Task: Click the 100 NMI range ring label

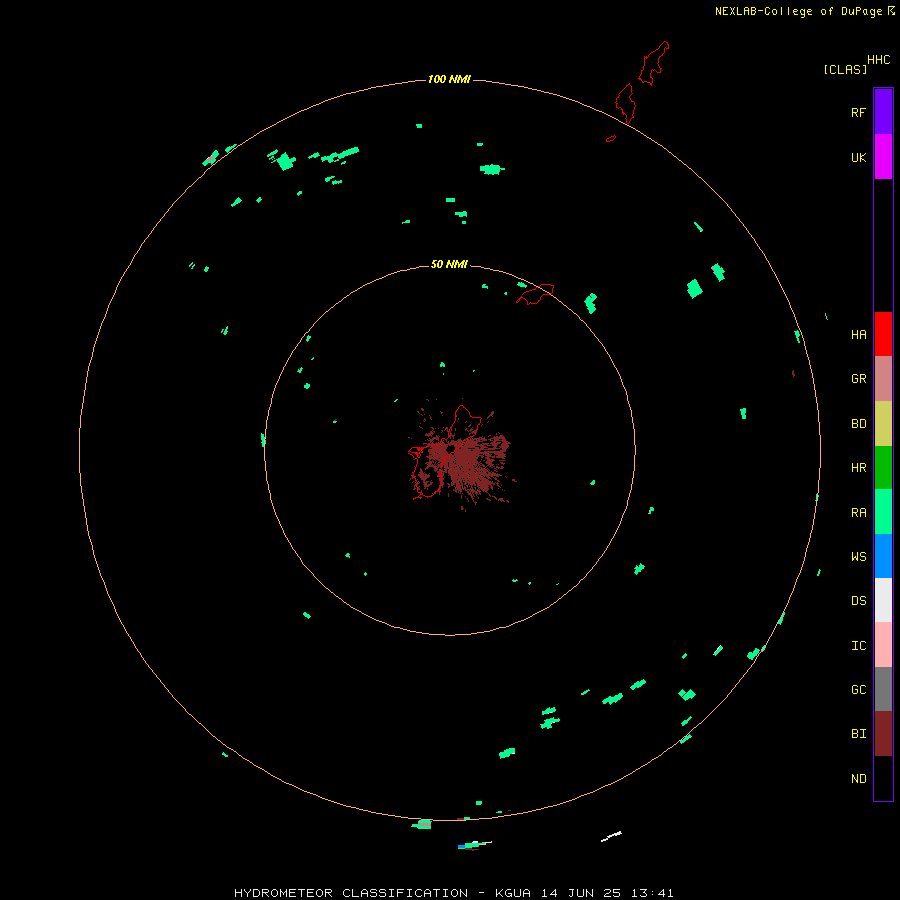Action: click(x=449, y=79)
